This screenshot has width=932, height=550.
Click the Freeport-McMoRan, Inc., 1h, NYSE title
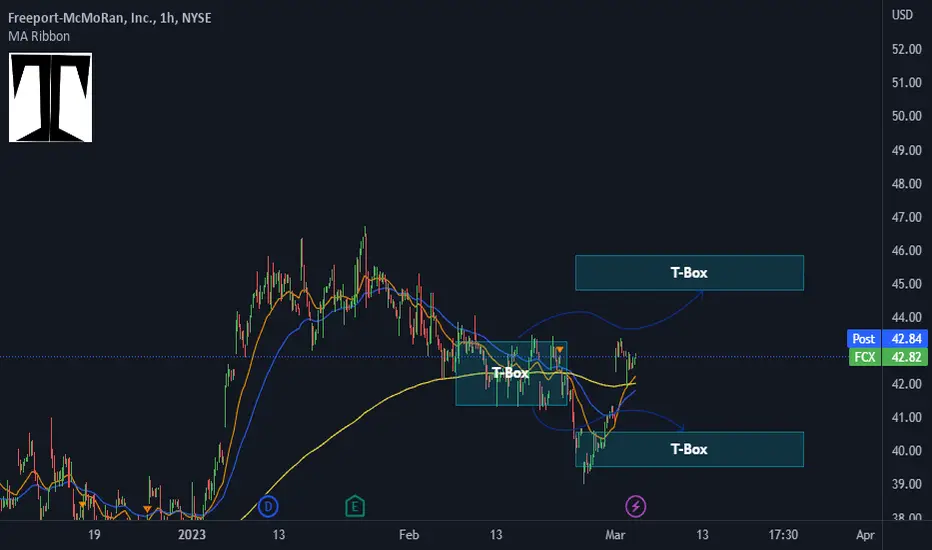[x=109, y=18]
